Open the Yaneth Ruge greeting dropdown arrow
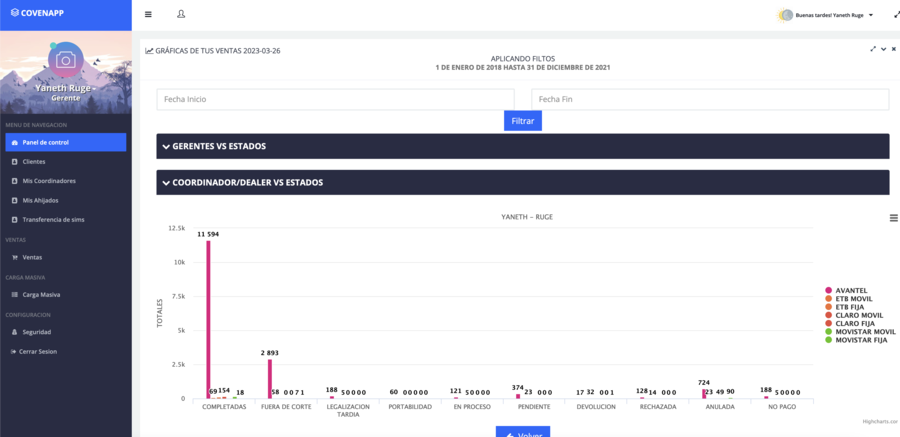 click(871, 16)
